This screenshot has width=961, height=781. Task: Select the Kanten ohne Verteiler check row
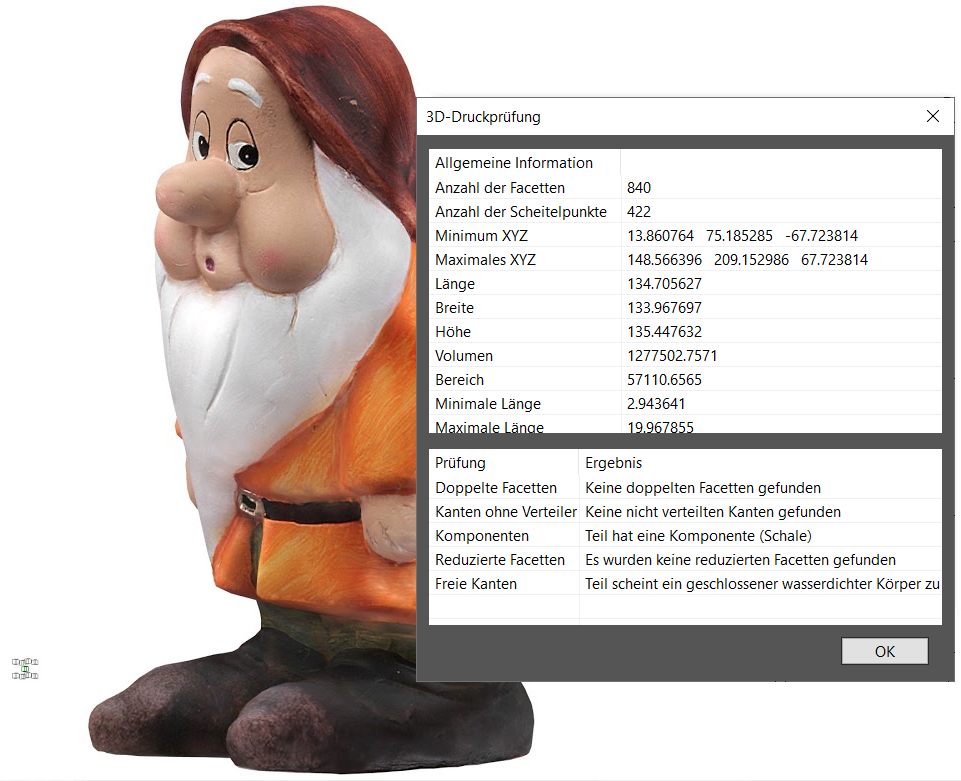click(x=685, y=512)
